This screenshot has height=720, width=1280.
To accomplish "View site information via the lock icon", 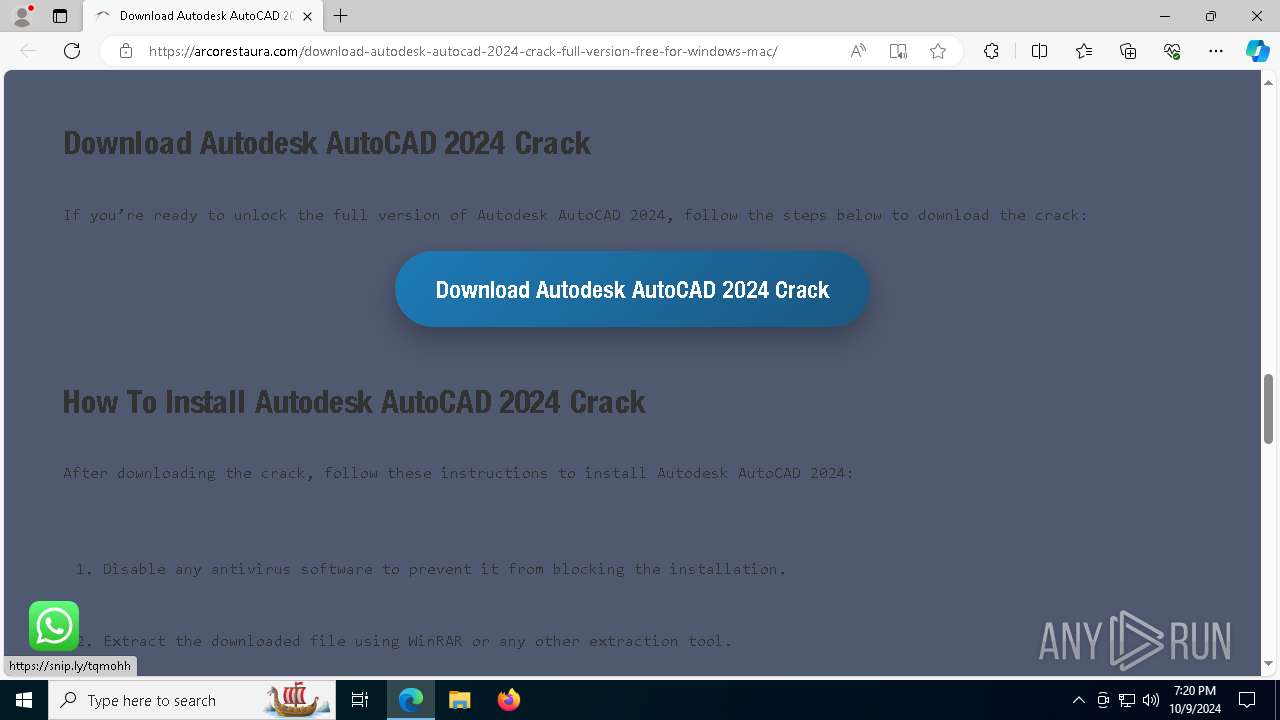I will pos(126,51).
